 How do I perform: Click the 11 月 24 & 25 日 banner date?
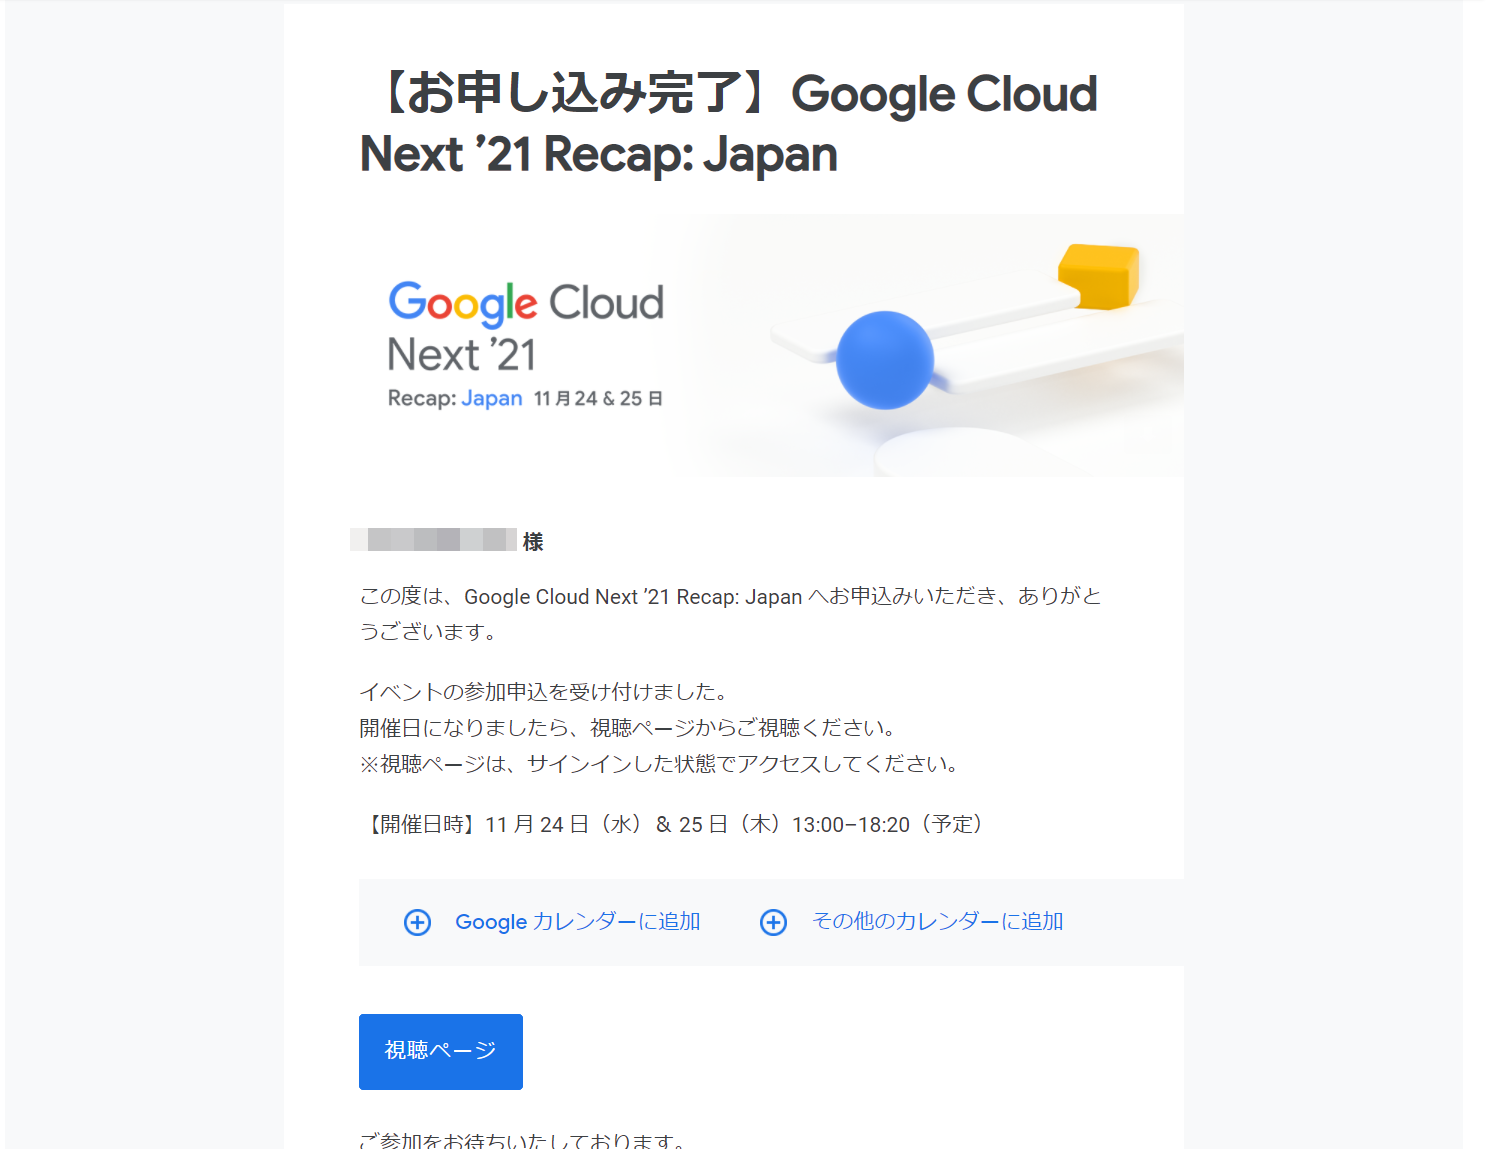(598, 398)
